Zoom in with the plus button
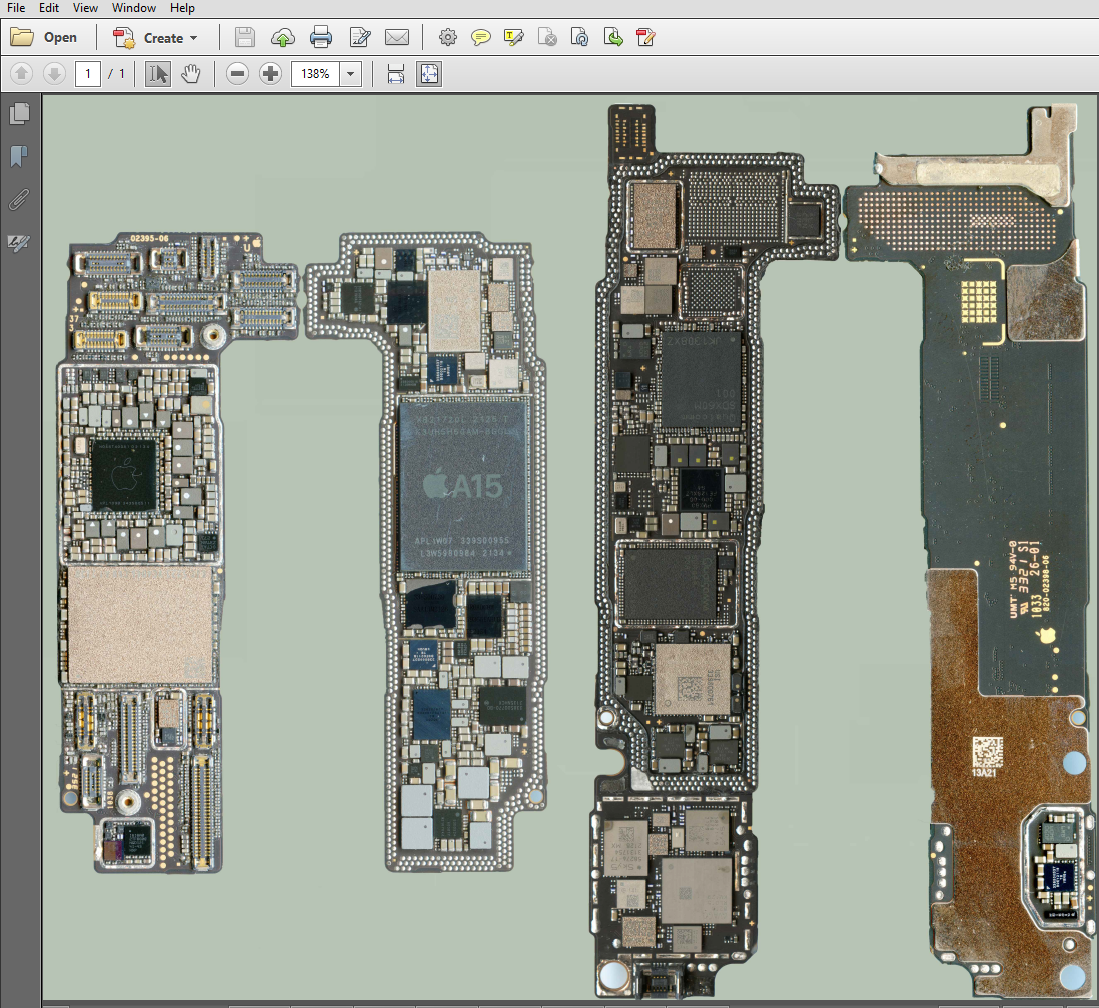Image resolution: width=1099 pixels, height=1008 pixels. [270, 73]
